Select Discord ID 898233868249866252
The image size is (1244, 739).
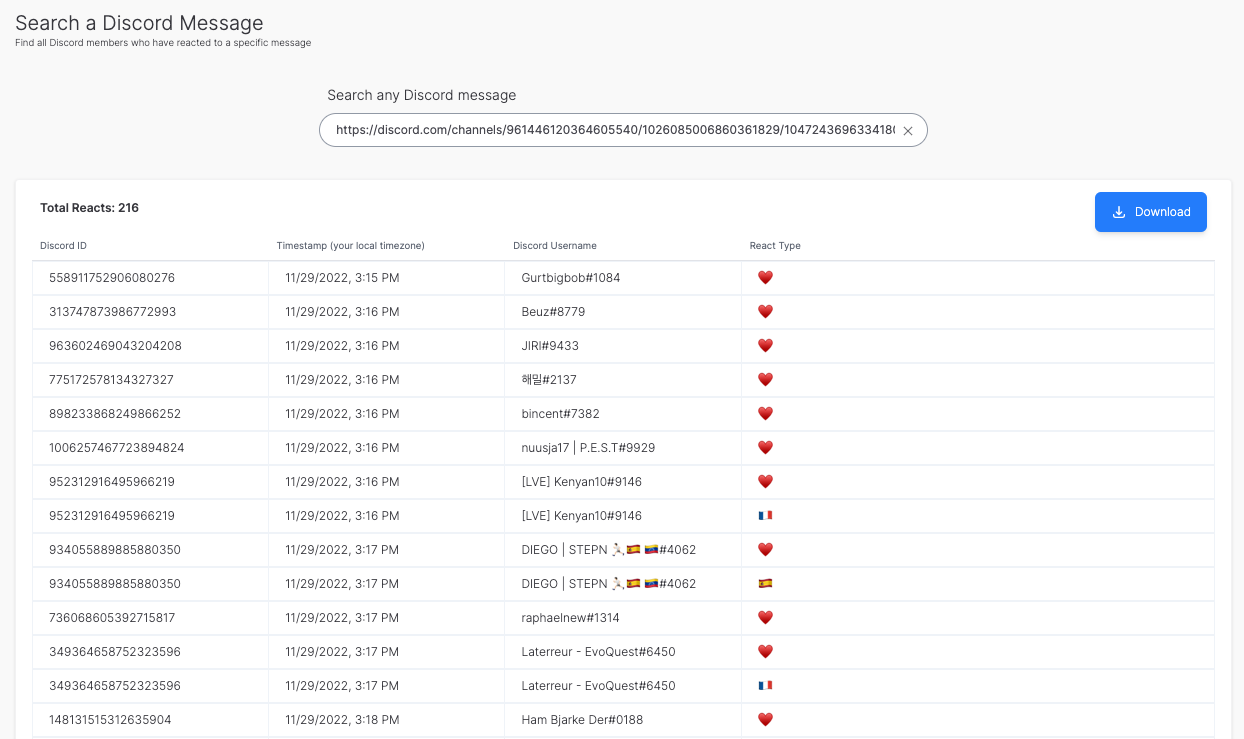114,414
